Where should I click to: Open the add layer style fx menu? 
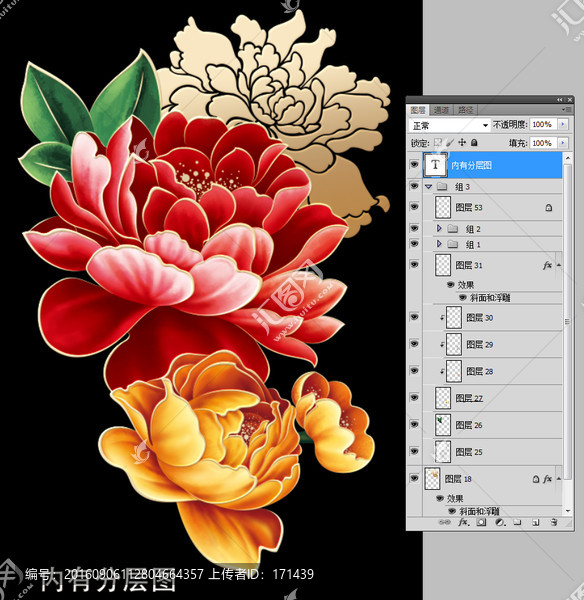point(463,522)
